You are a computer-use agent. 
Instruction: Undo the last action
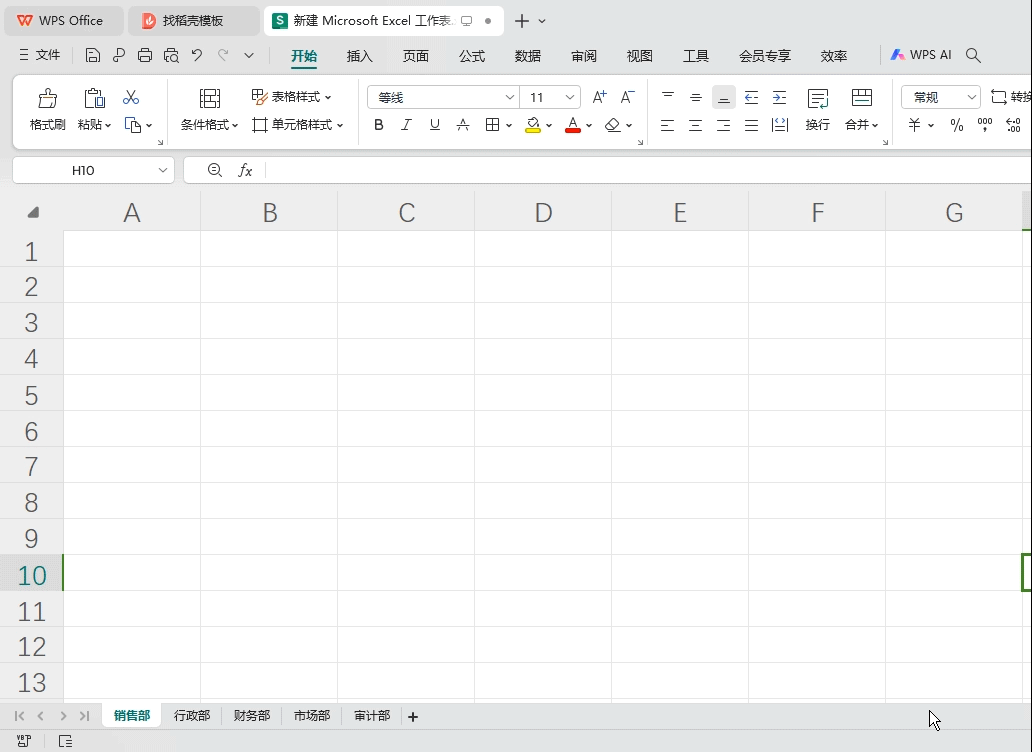coord(197,55)
